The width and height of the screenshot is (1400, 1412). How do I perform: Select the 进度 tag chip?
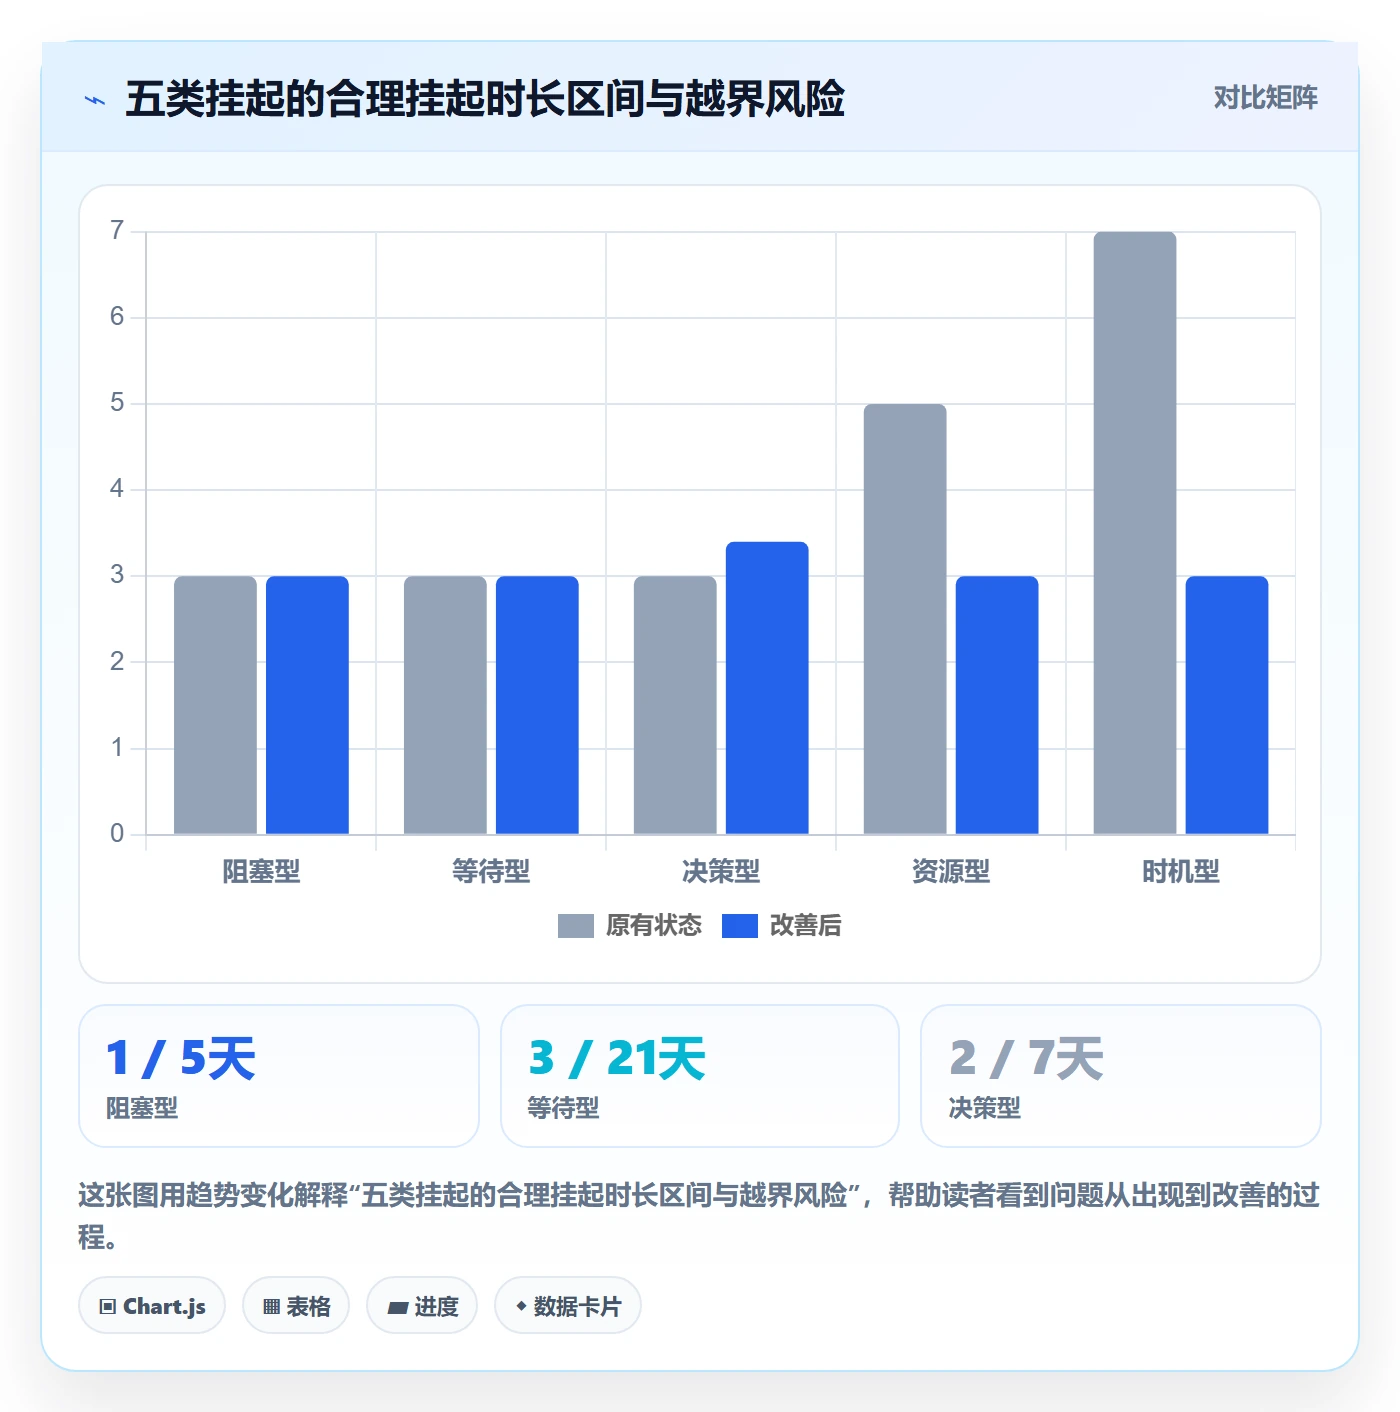pyautogui.click(x=422, y=1306)
